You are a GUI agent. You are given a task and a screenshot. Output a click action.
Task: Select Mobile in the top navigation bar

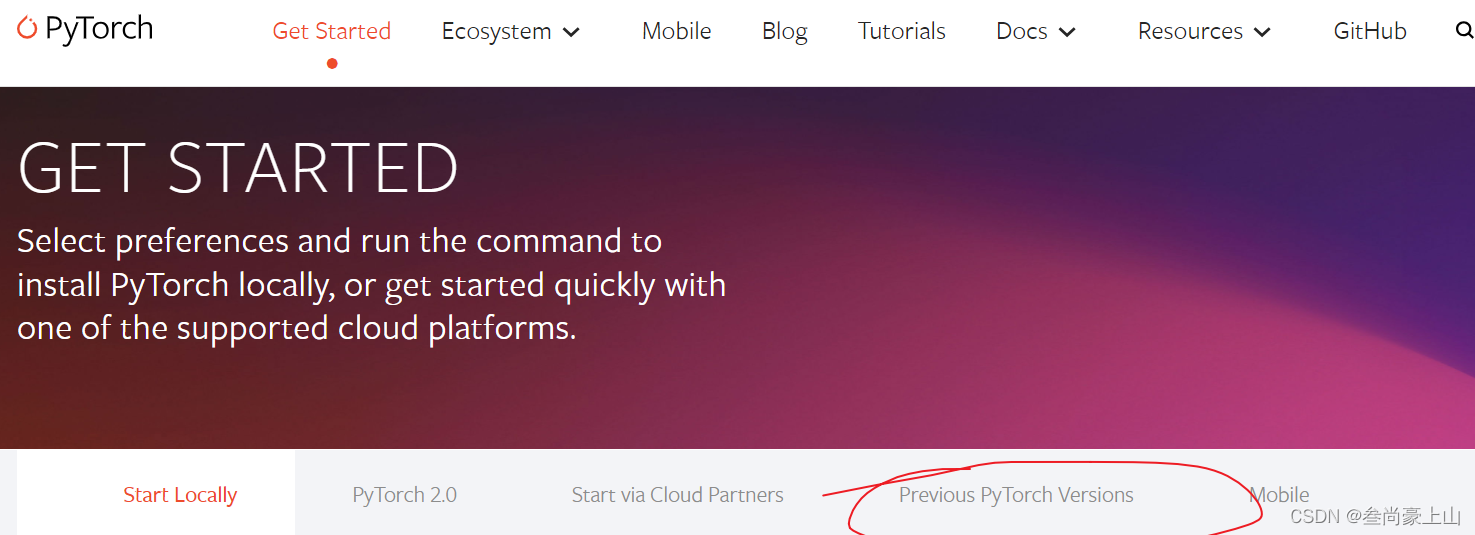[677, 31]
